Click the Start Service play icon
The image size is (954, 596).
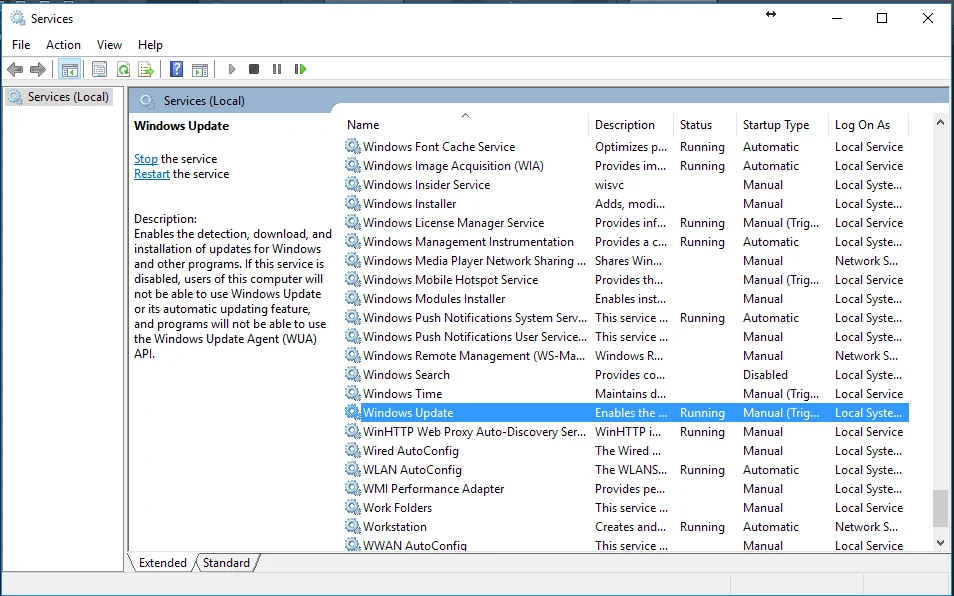pos(232,69)
